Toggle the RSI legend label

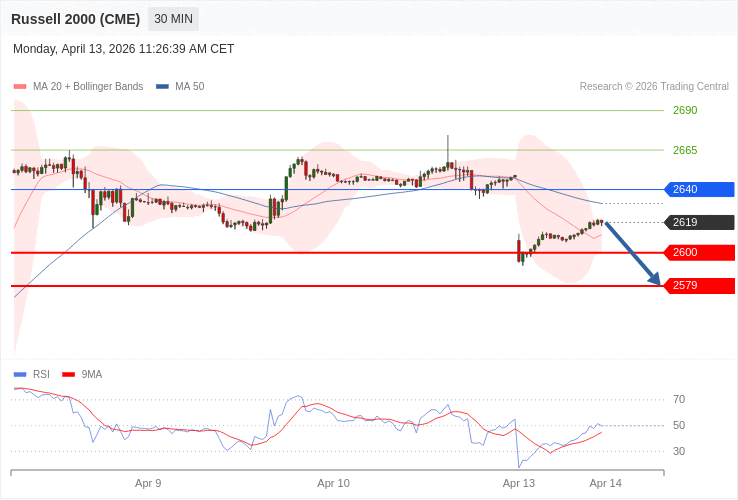click(x=41, y=374)
